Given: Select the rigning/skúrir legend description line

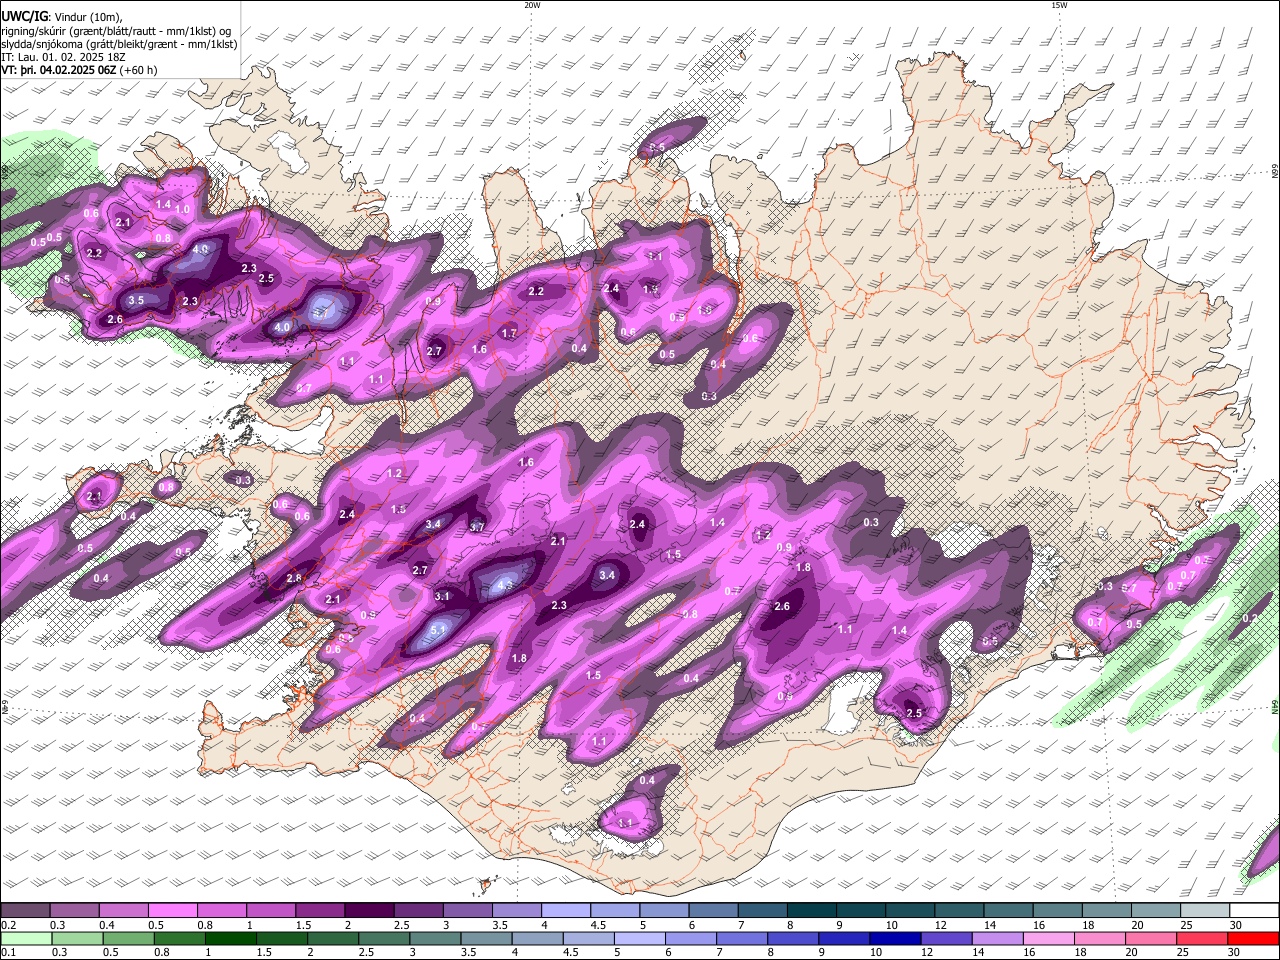Looking at the screenshot, I should 115,31.
